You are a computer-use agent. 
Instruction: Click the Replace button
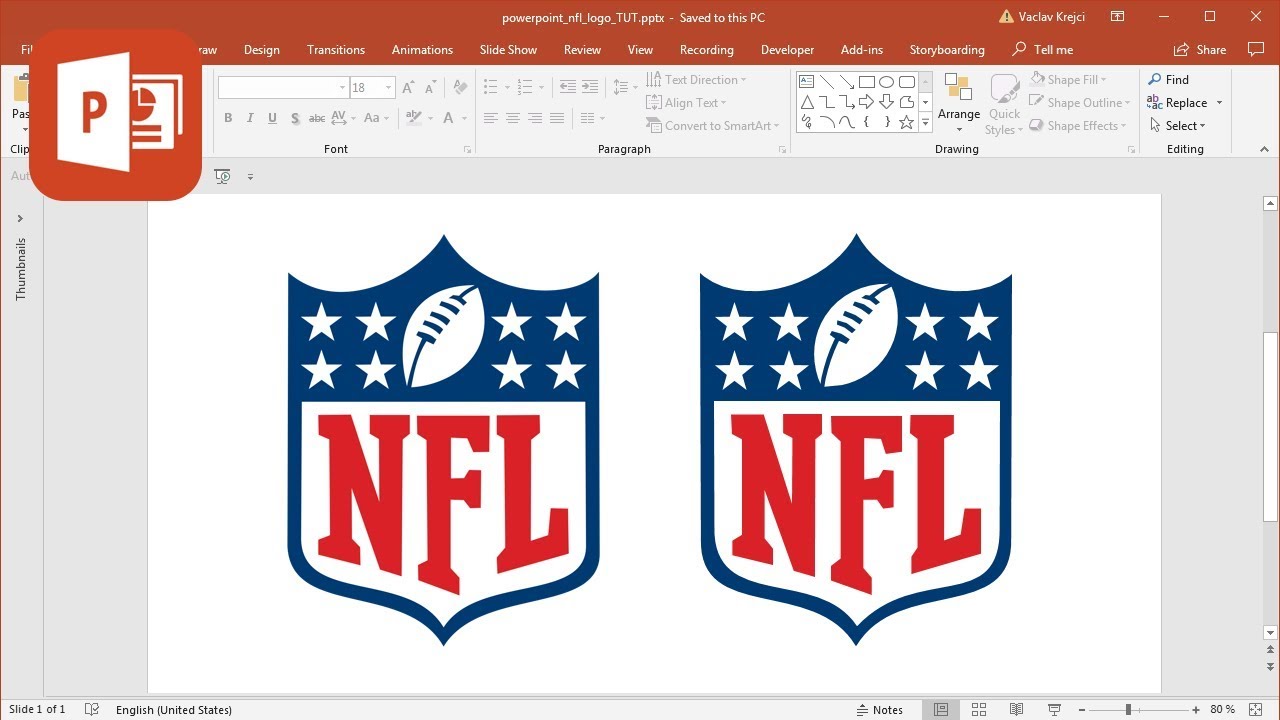point(1179,102)
